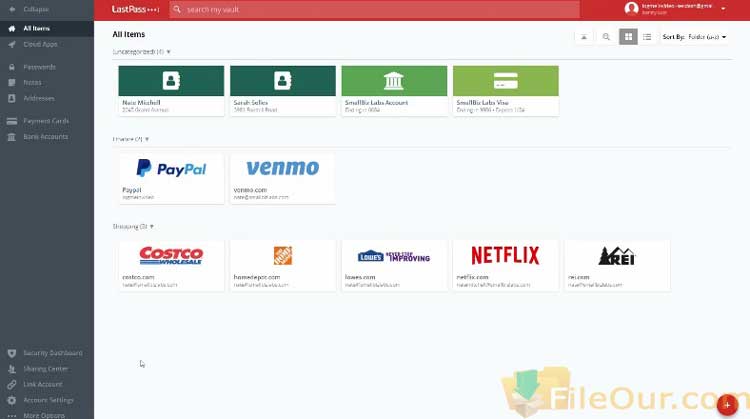Open All Items in the sidebar
750x419 pixels.
(x=47, y=28)
